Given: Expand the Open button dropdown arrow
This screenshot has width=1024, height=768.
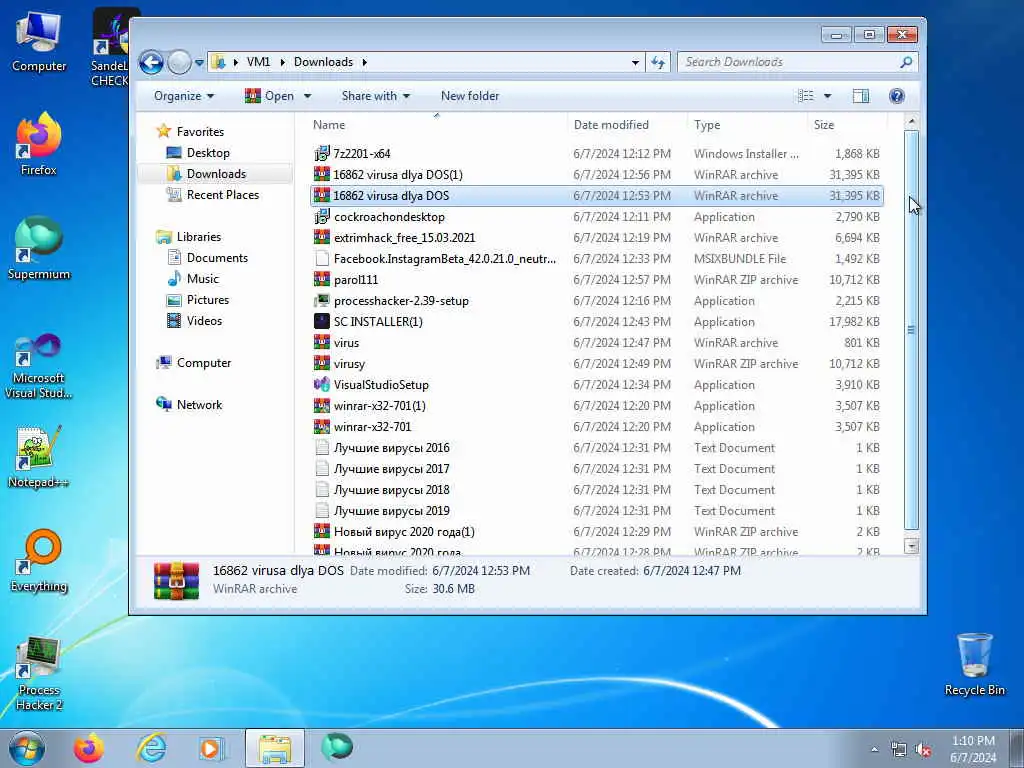Looking at the screenshot, I should point(307,96).
